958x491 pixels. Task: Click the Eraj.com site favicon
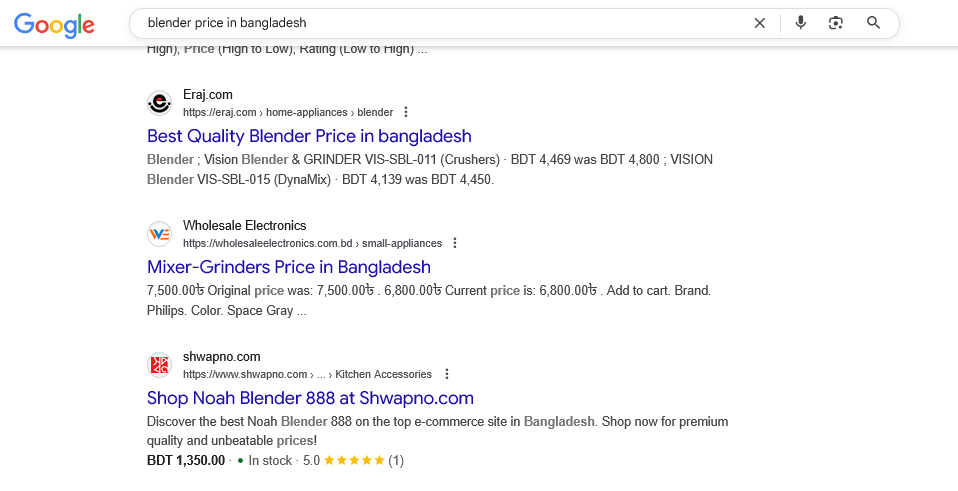click(x=159, y=103)
